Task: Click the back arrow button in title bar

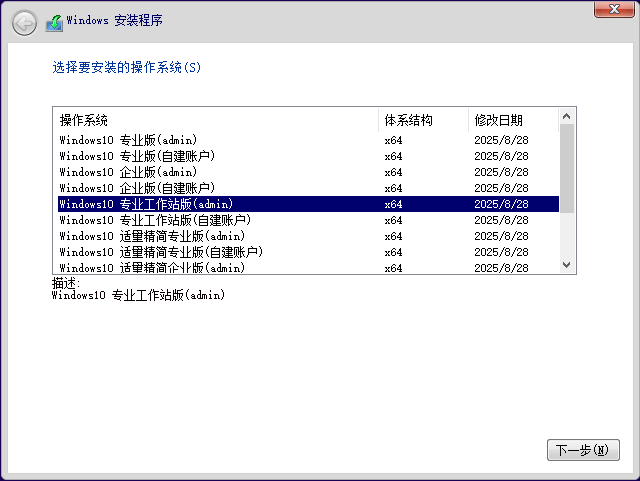Action: 24,21
